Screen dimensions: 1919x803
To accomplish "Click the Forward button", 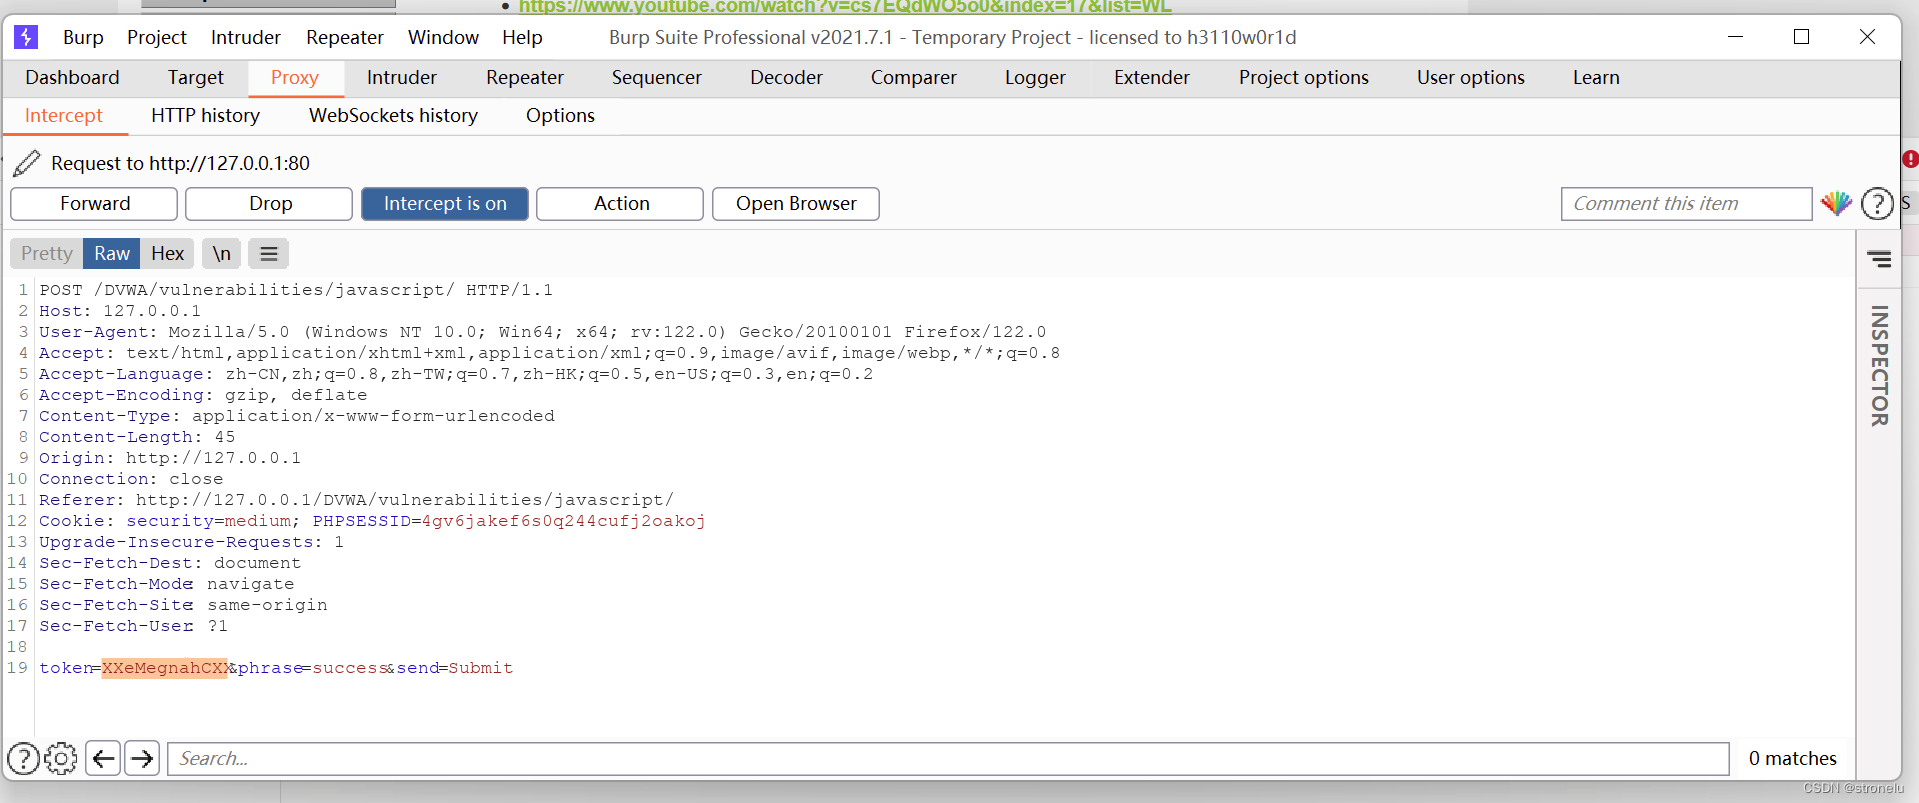I will pos(95,204).
